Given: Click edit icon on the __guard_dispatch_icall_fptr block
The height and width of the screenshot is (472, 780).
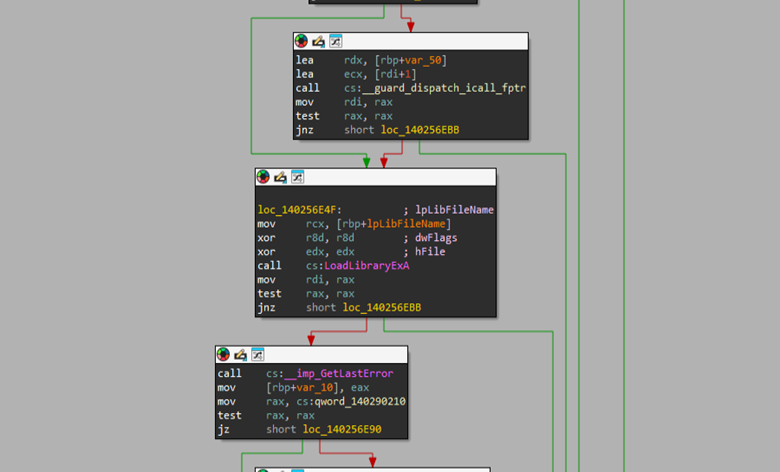Looking at the screenshot, I should tap(318, 41).
